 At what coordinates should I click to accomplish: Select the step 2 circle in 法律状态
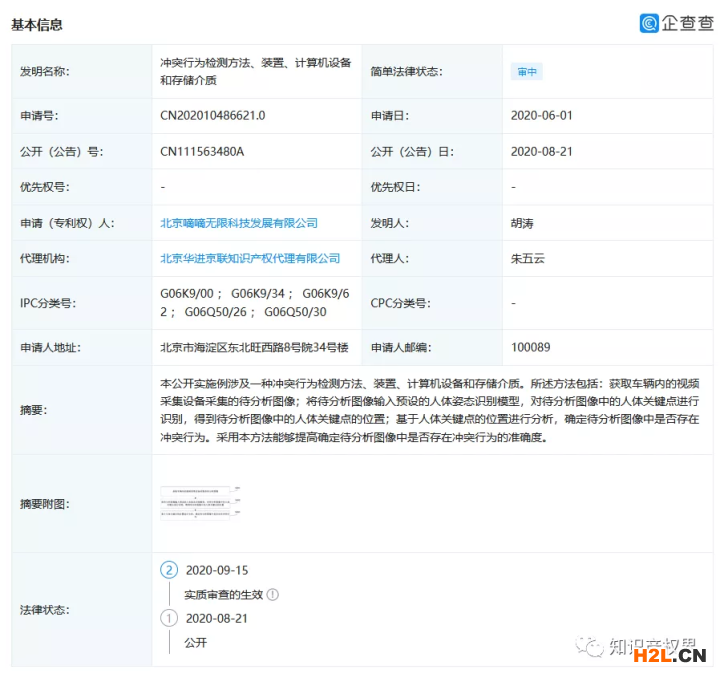pos(169,570)
